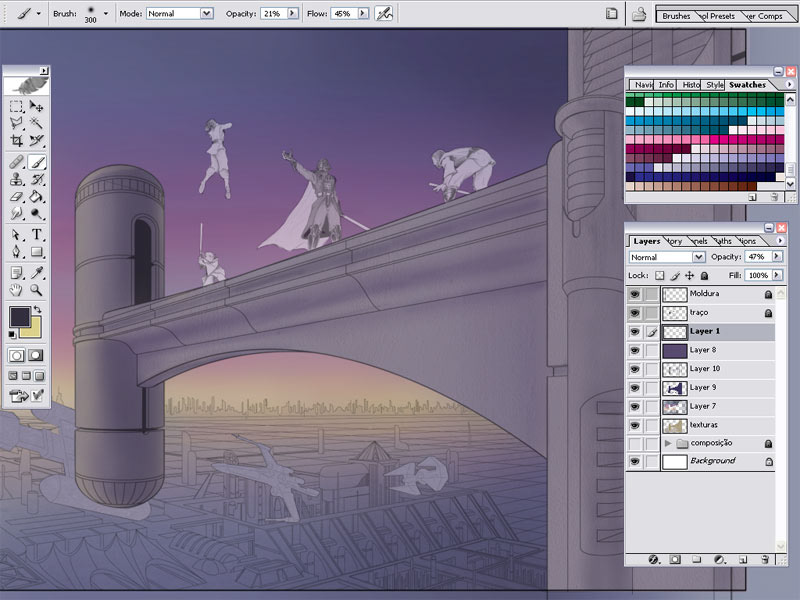Select the Pen tool

pyautogui.click(x=16, y=252)
